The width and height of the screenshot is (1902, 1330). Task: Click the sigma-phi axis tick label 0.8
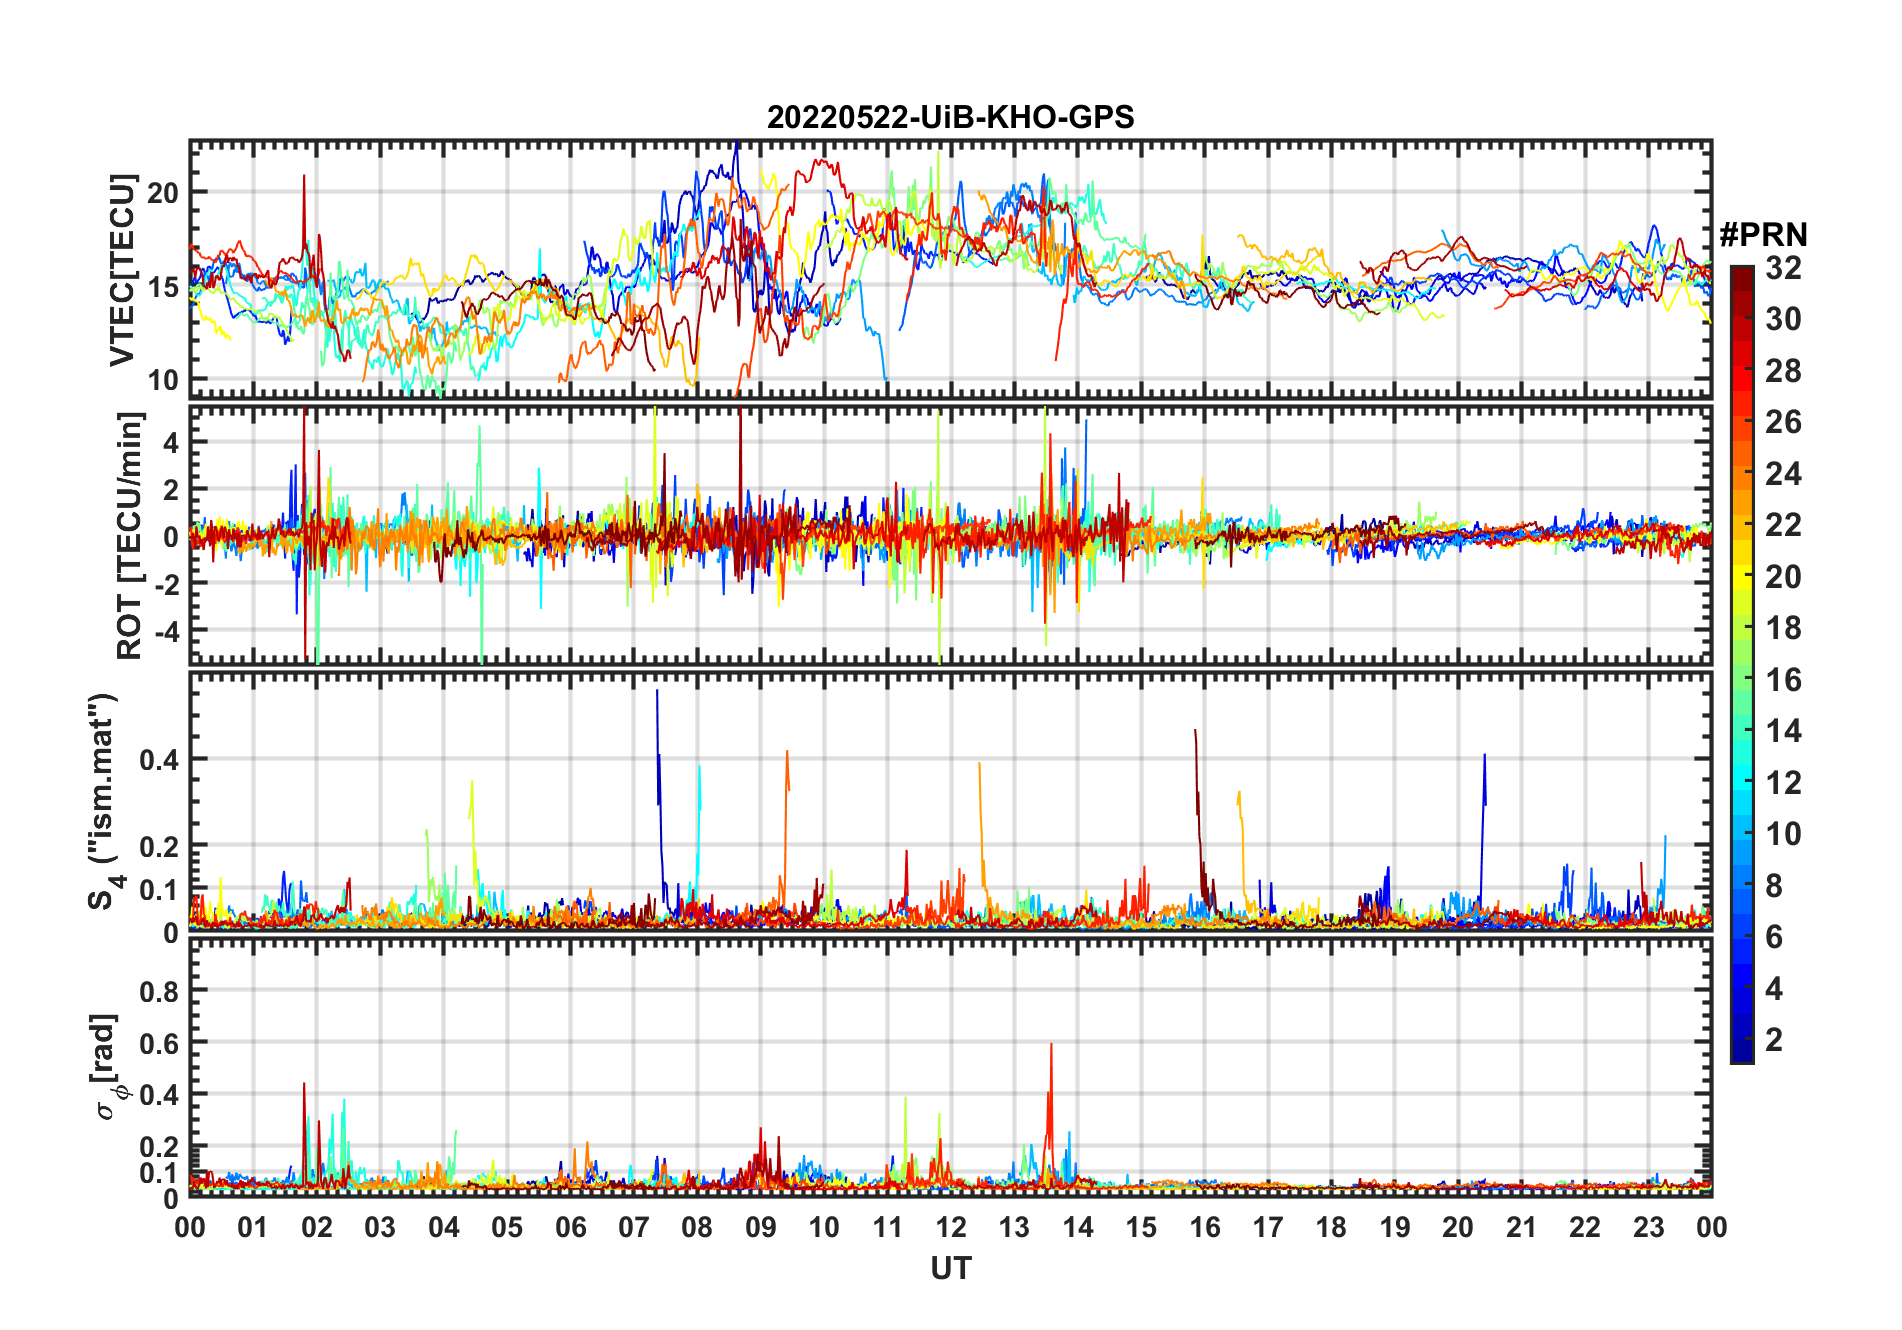159,991
